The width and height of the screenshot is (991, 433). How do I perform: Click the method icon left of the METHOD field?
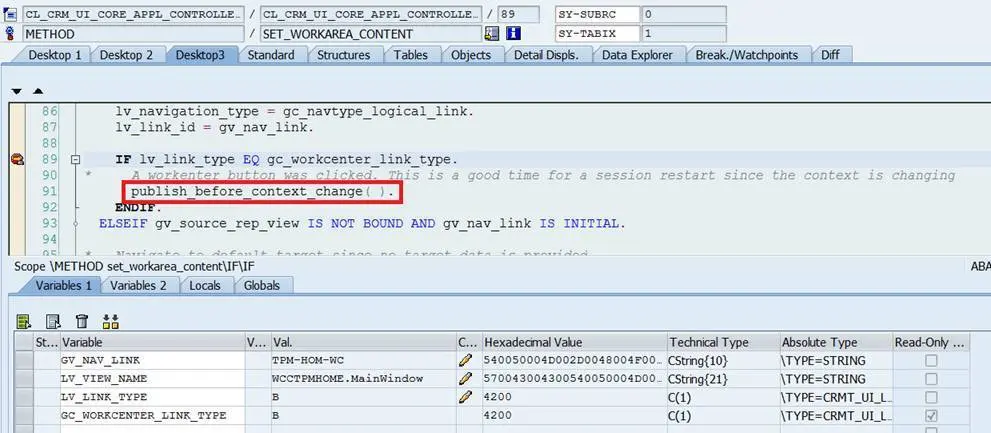[x=9, y=34]
